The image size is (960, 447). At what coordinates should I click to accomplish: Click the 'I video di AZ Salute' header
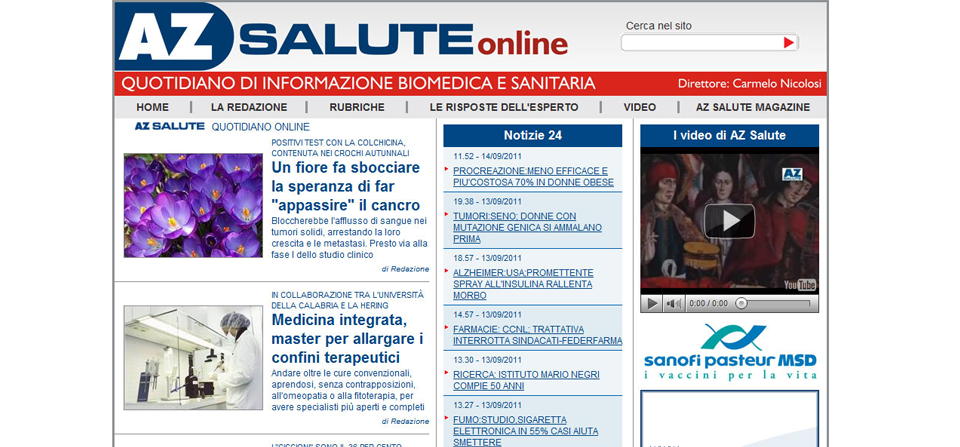(x=729, y=136)
